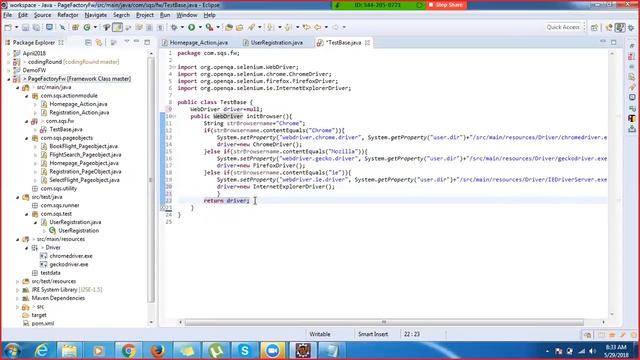The height and width of the screenshot is (360, 640).
Task: Open Google Chrome from the taskbar
Action: [128, 351]
